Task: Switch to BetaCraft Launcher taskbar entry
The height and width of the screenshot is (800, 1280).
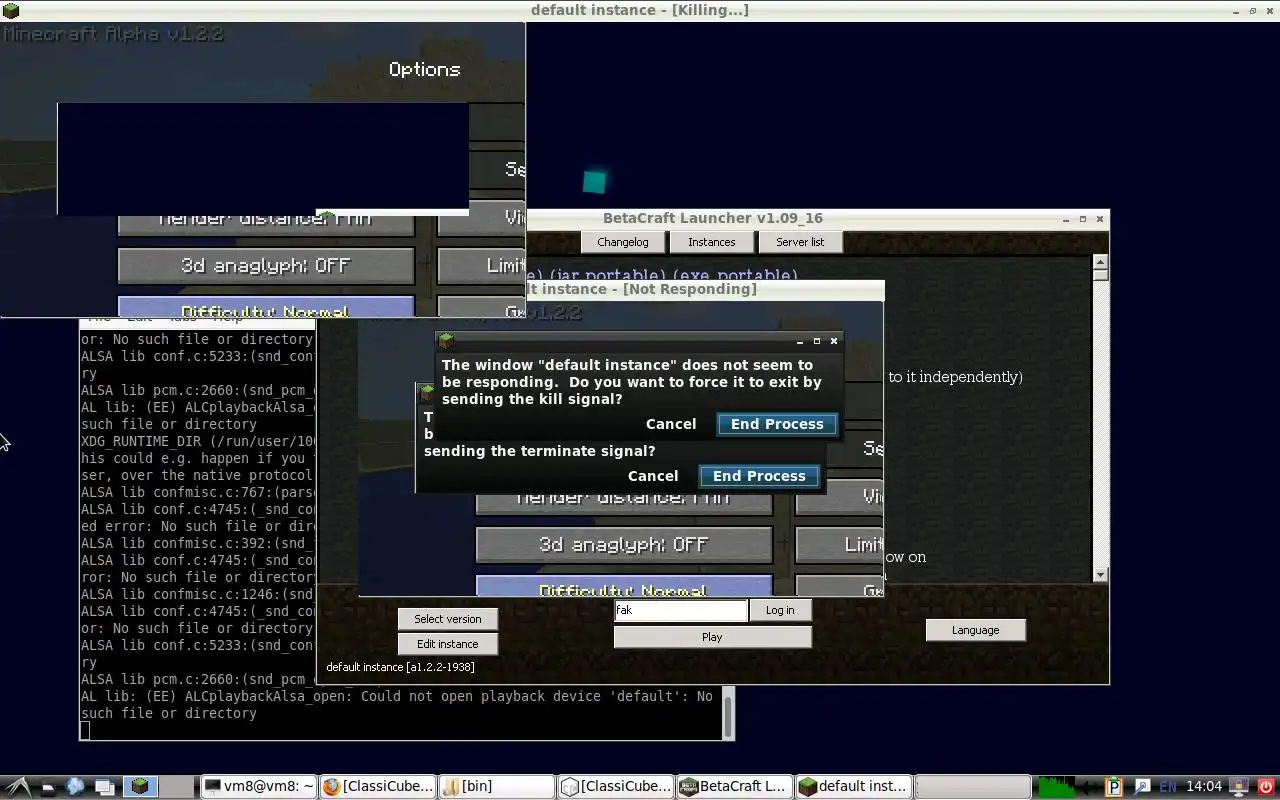Action: (734, 786)
